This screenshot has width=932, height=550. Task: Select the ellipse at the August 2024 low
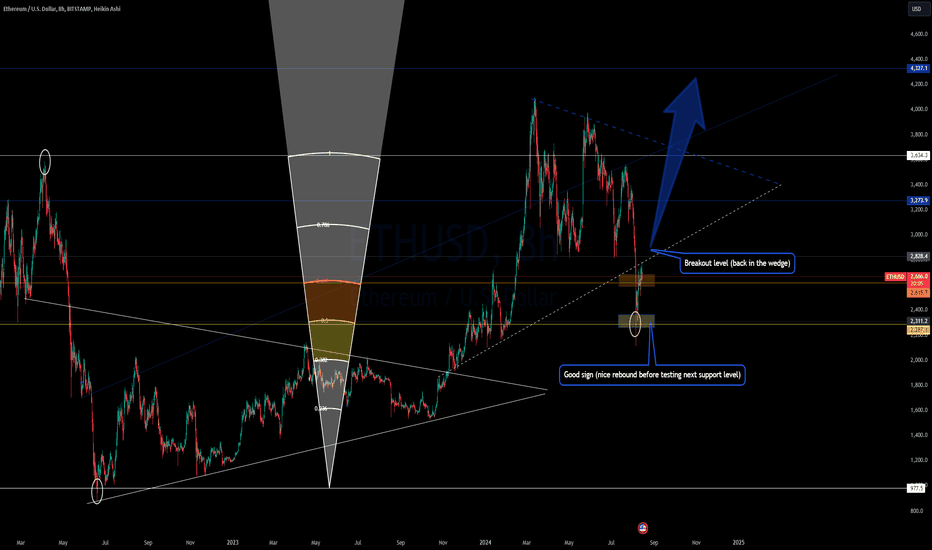tap(635, 323)
